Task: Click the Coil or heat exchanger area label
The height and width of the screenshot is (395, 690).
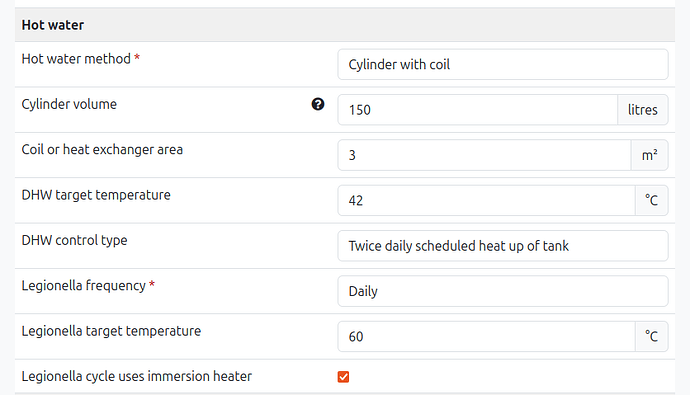Action: tap(102, 150)
